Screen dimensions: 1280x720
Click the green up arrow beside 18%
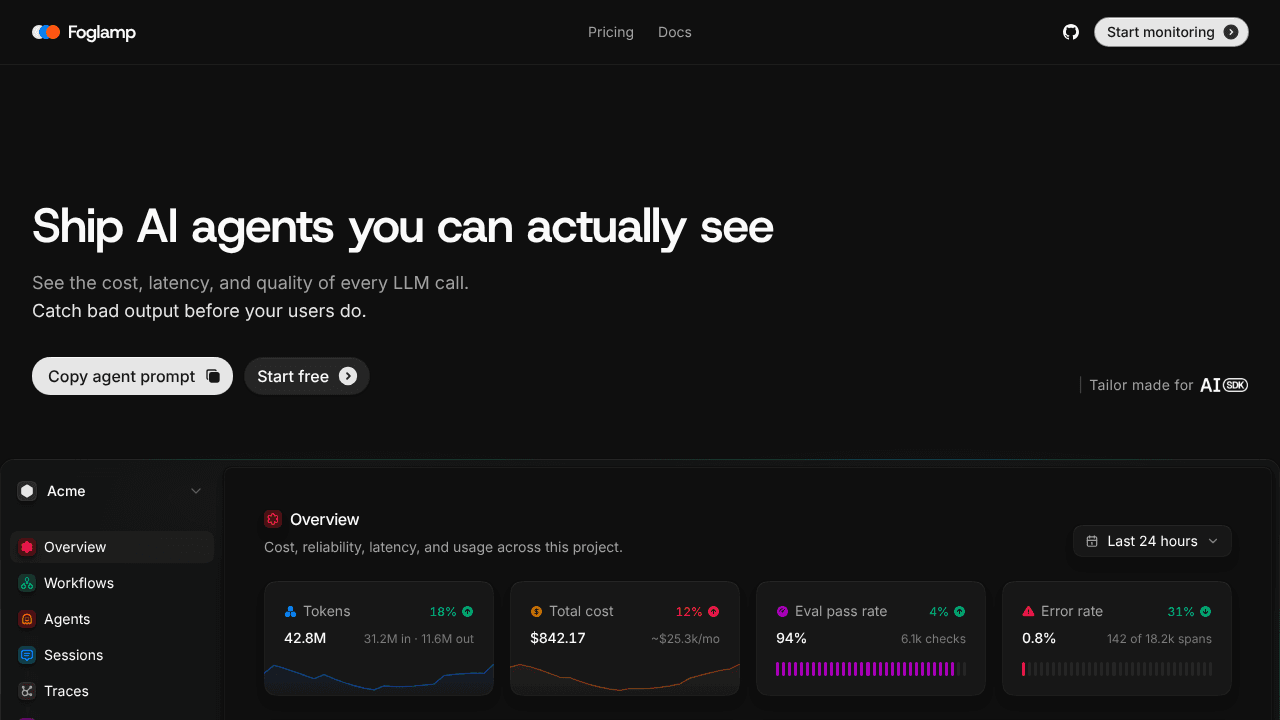[x=468, y=611]
